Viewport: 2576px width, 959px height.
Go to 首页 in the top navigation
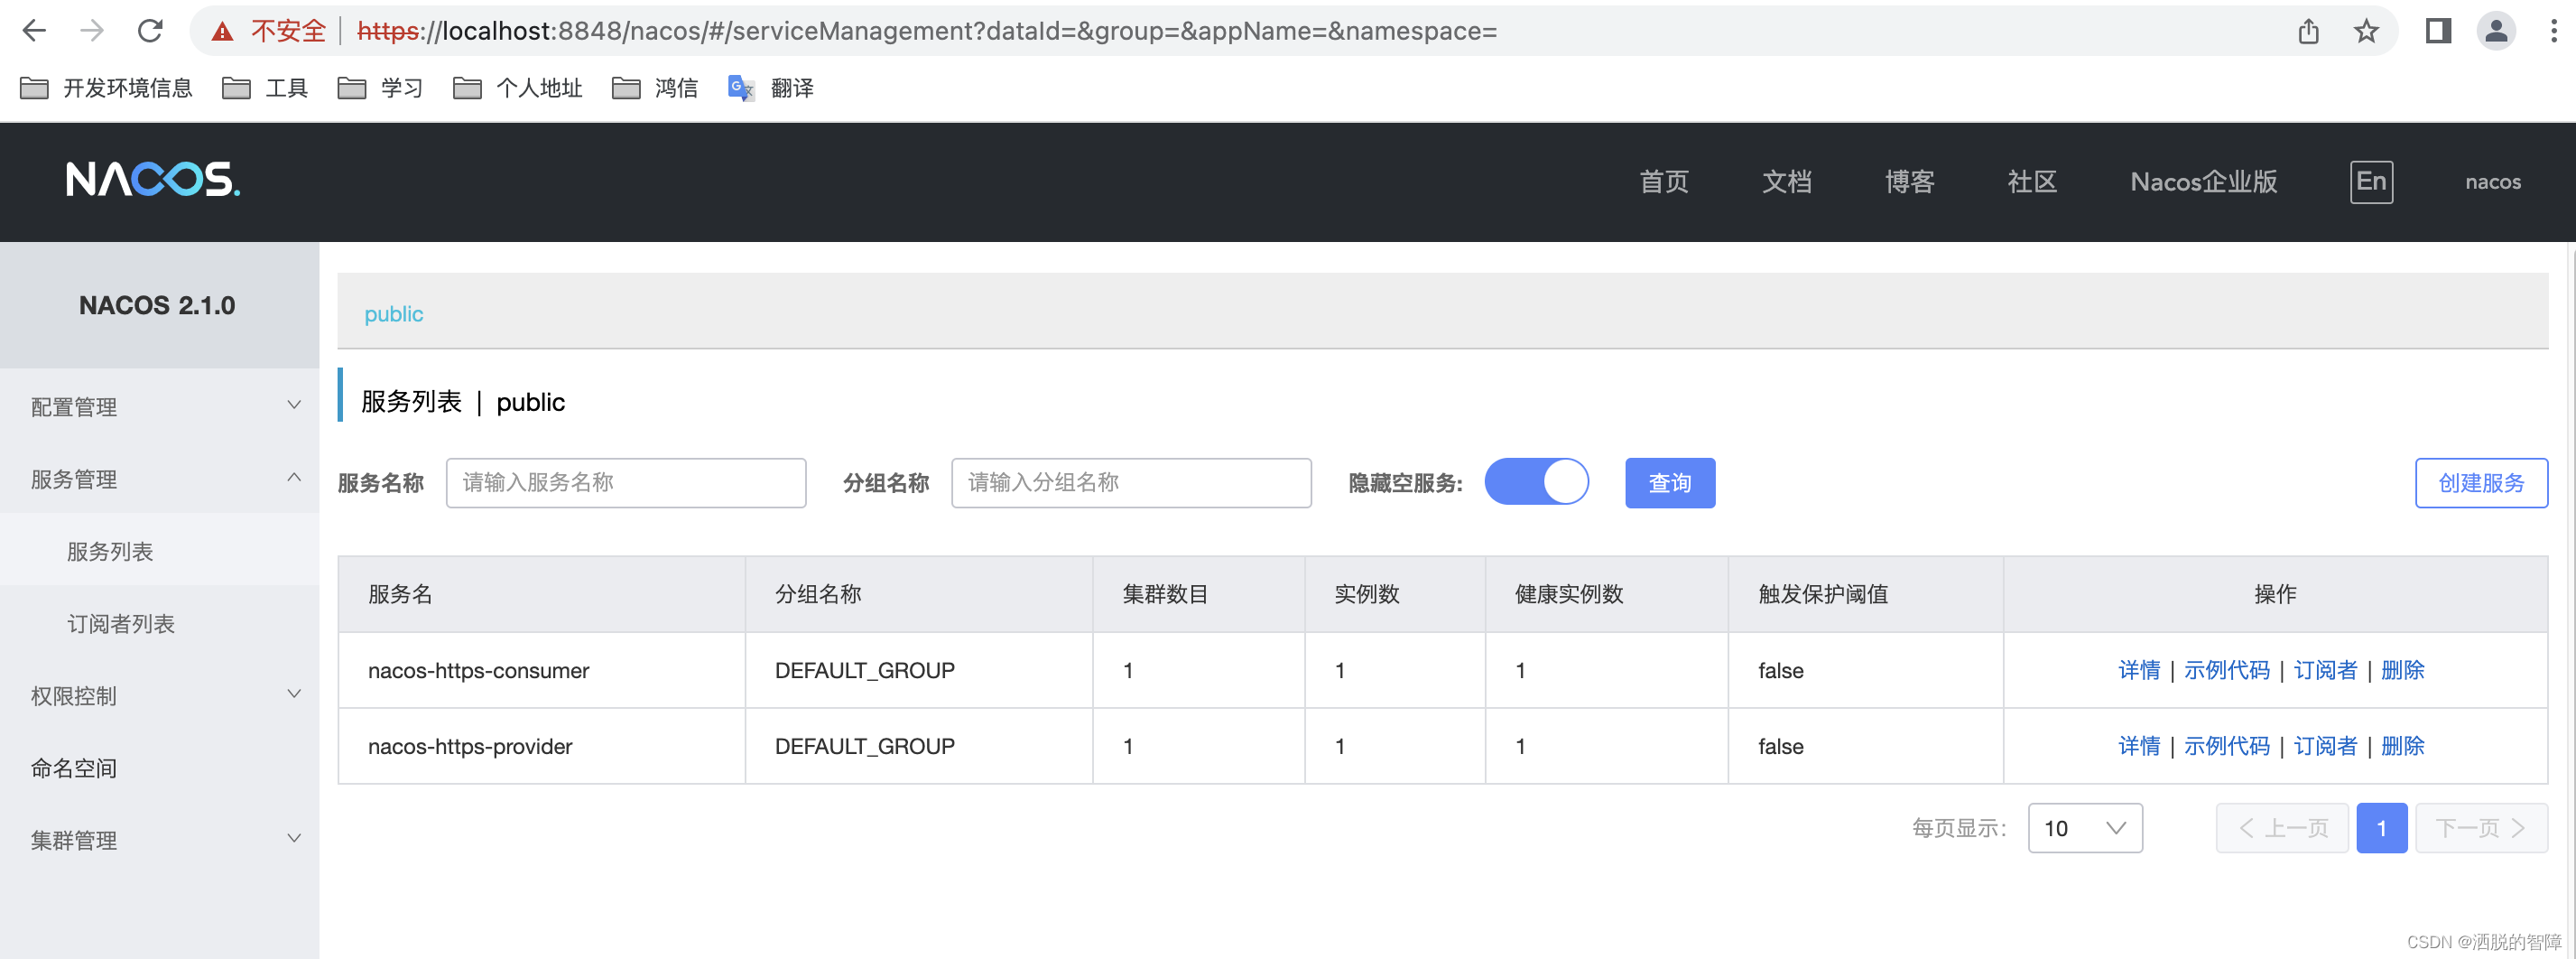pyautogui.click(x=1664, y=182)
